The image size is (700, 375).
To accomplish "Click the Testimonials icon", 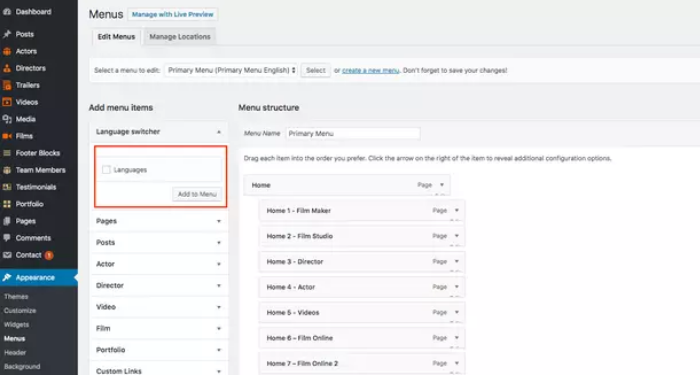I will 7,187.
